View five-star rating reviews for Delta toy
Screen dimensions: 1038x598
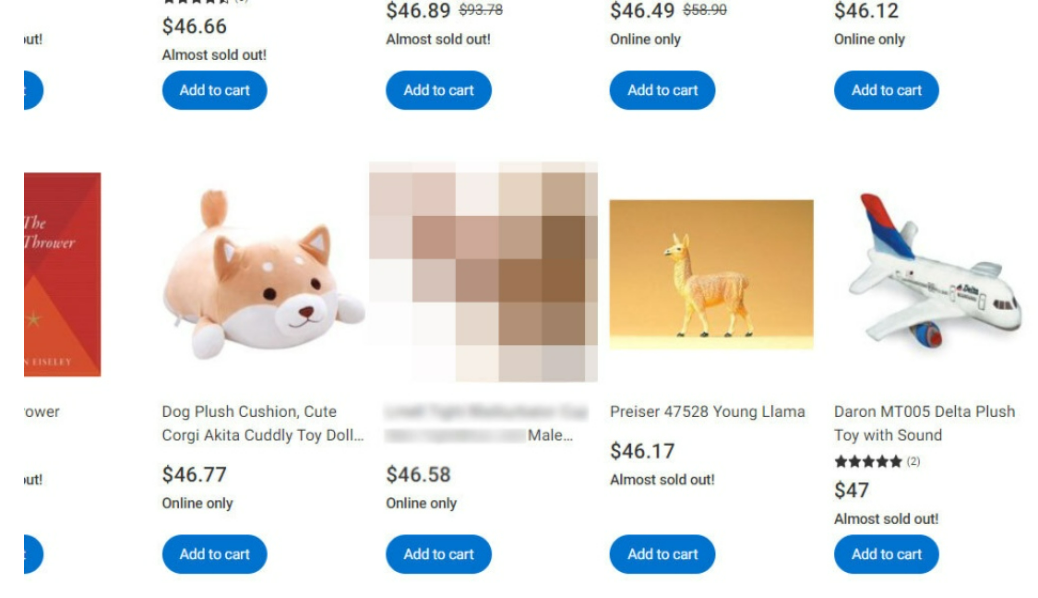point(876,462)
